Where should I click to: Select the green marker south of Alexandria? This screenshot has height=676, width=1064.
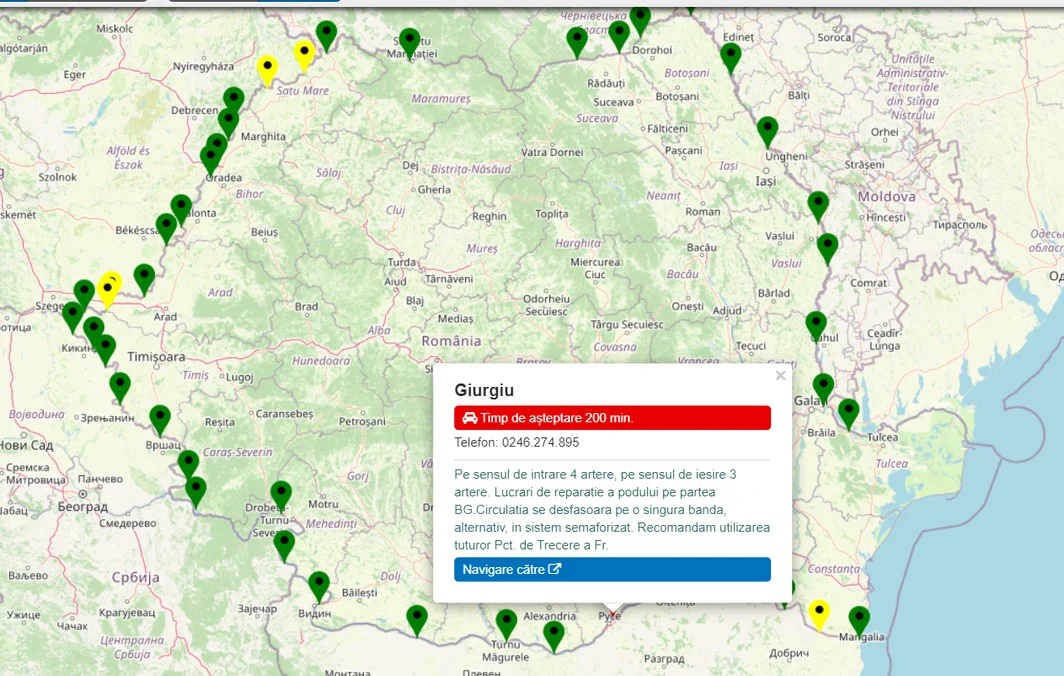coord(554,637)
